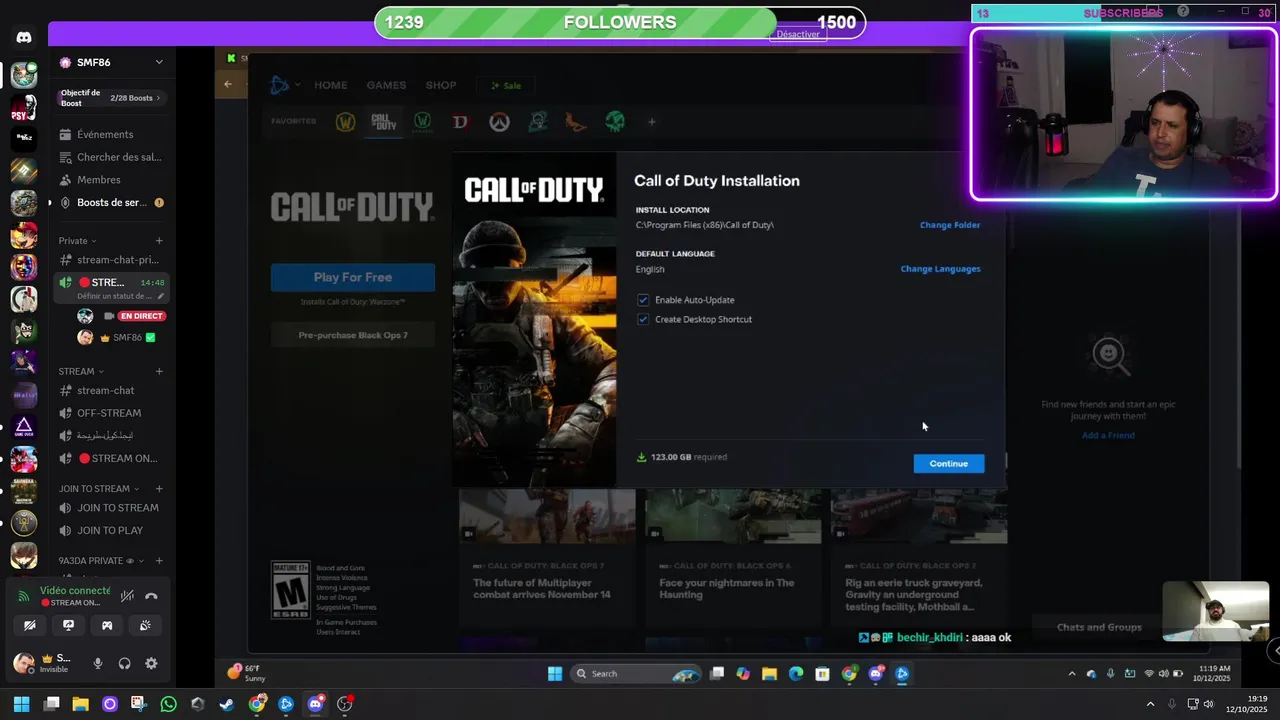Viewport: 1280px width, 720px height.
Task: Add channel to STREAM category
Action: pos(159,371)
